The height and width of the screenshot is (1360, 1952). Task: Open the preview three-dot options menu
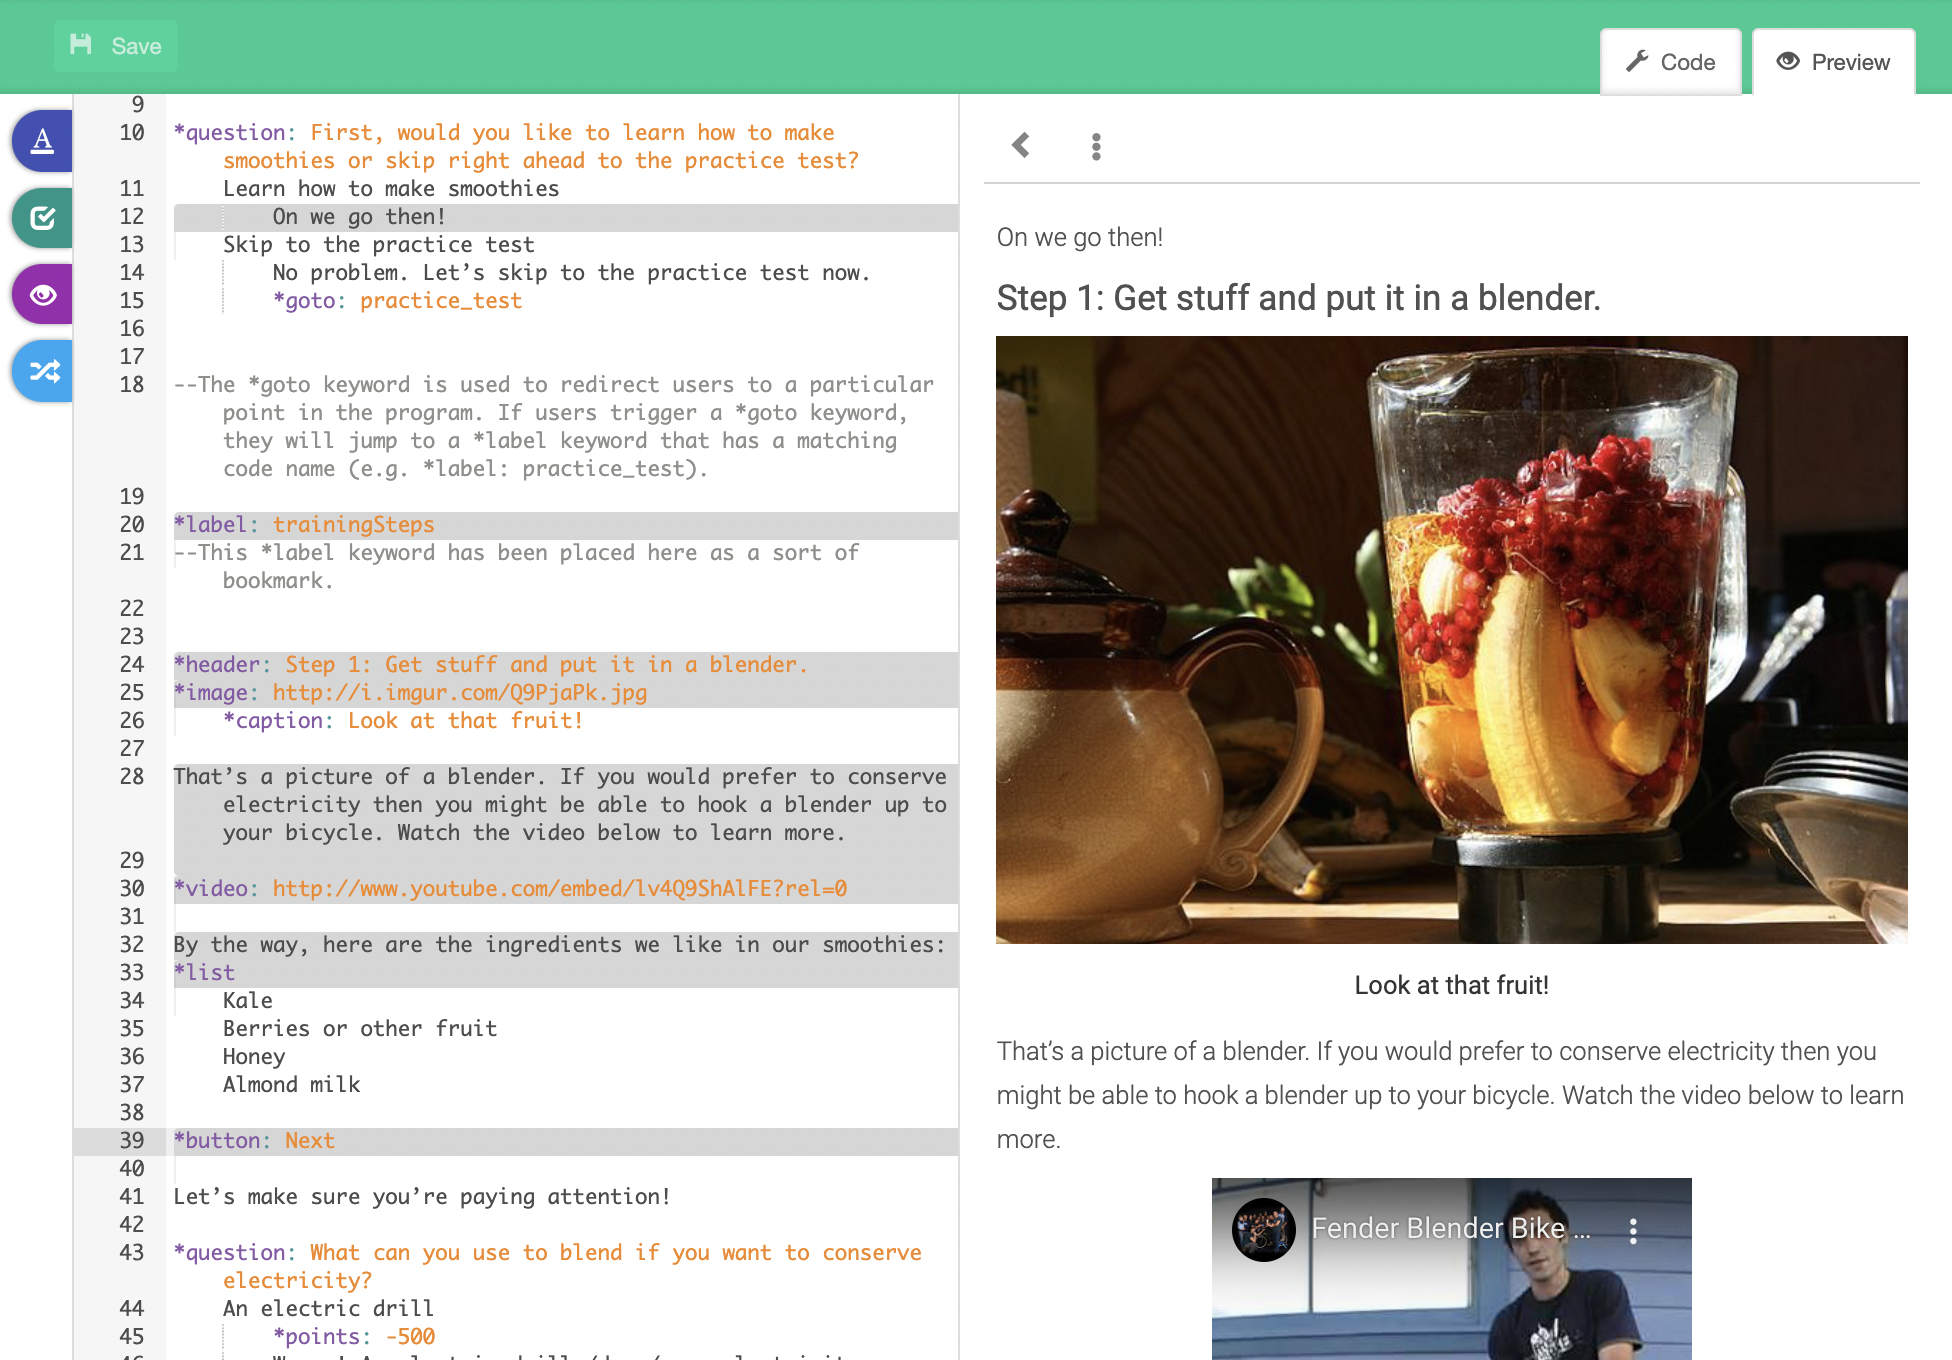point(1097,147)
